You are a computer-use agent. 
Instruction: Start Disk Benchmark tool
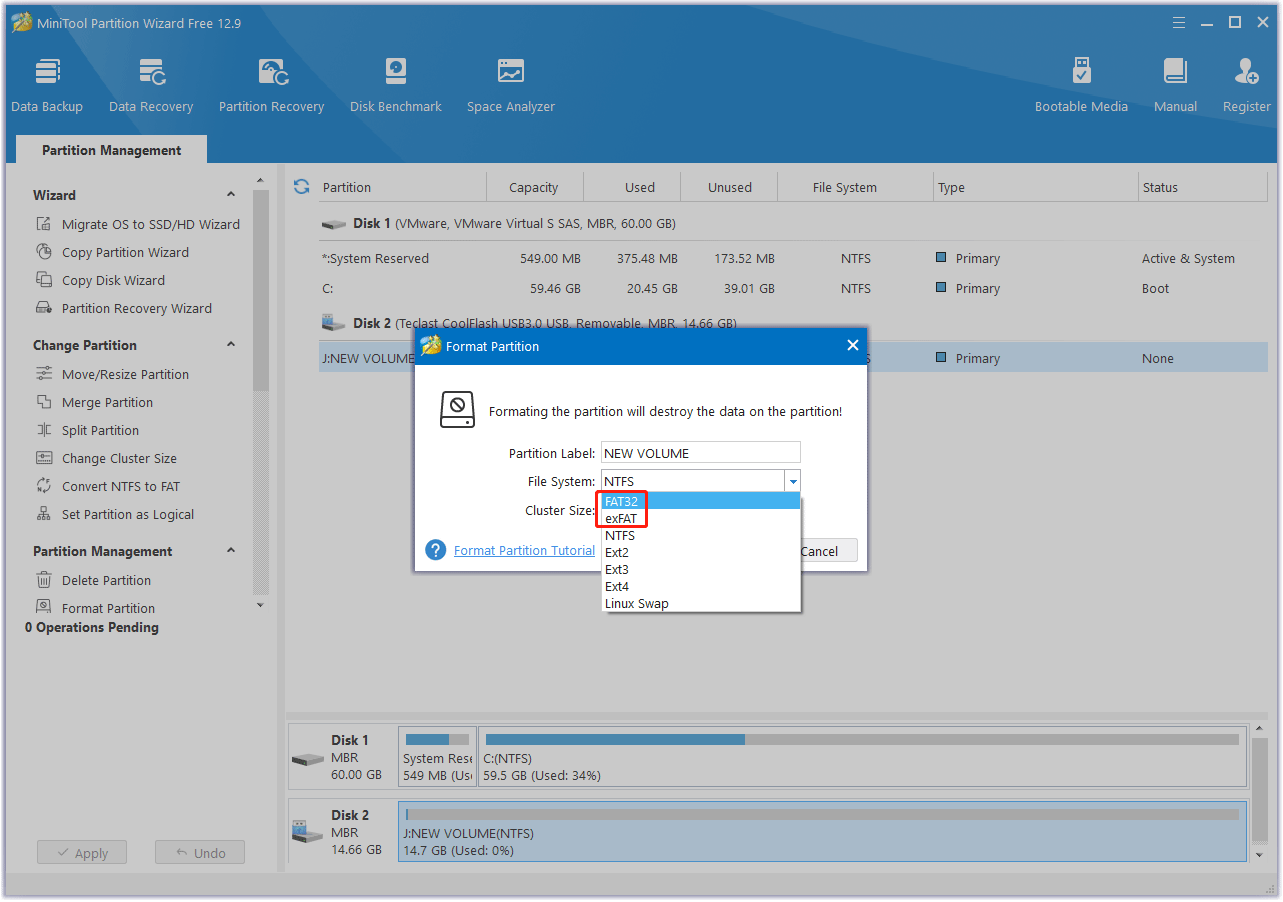(396, 85)
